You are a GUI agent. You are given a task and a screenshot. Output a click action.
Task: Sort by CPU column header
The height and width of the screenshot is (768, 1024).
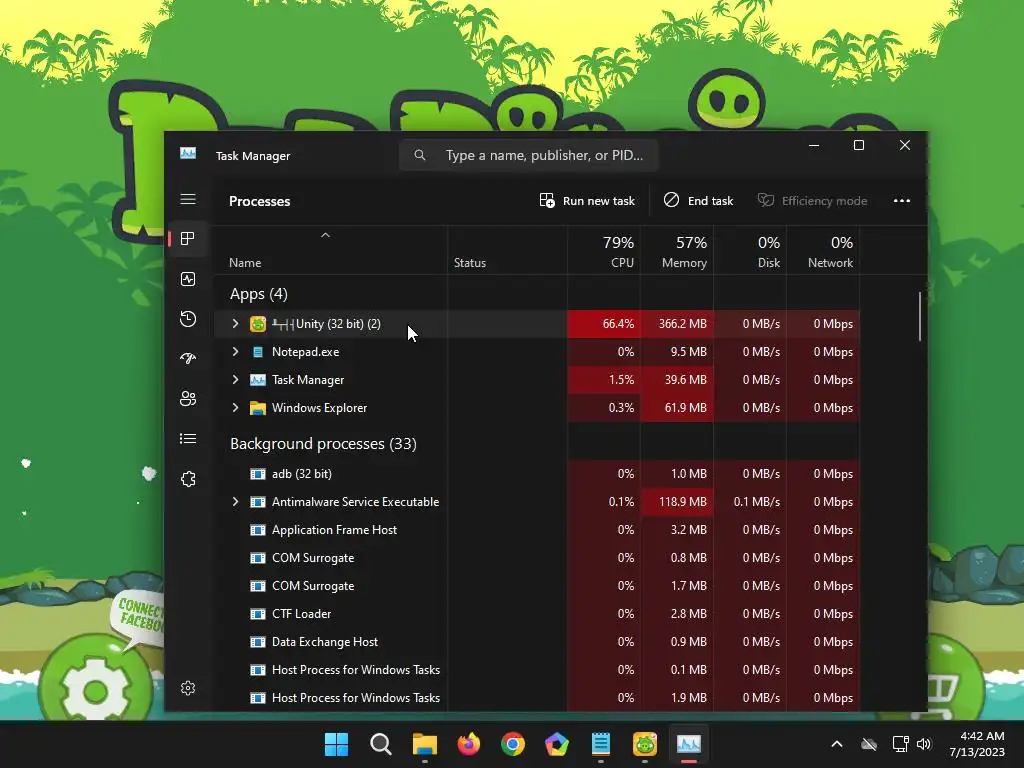click(604, 251)
